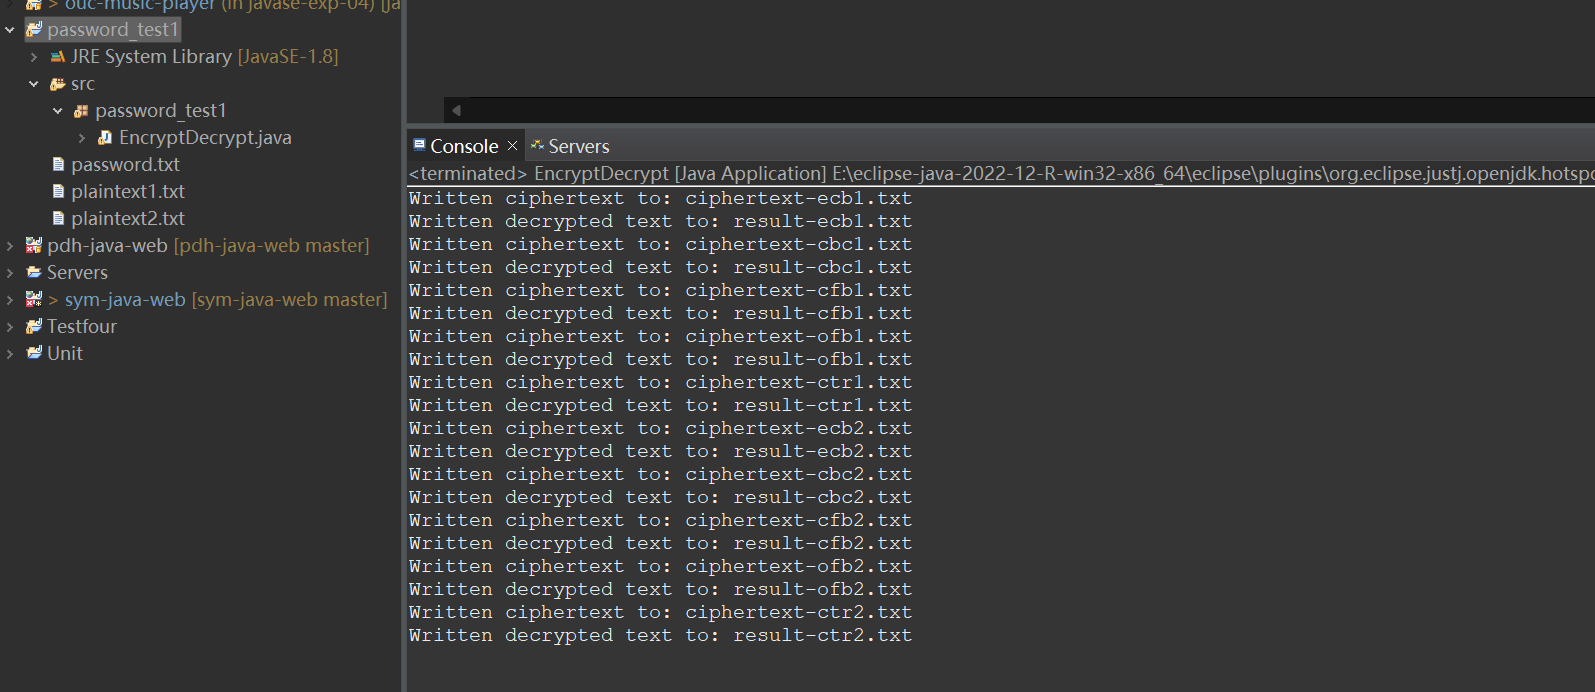1595x692 pixels.
Task: Click the Unit project icon
Action: 34,354
